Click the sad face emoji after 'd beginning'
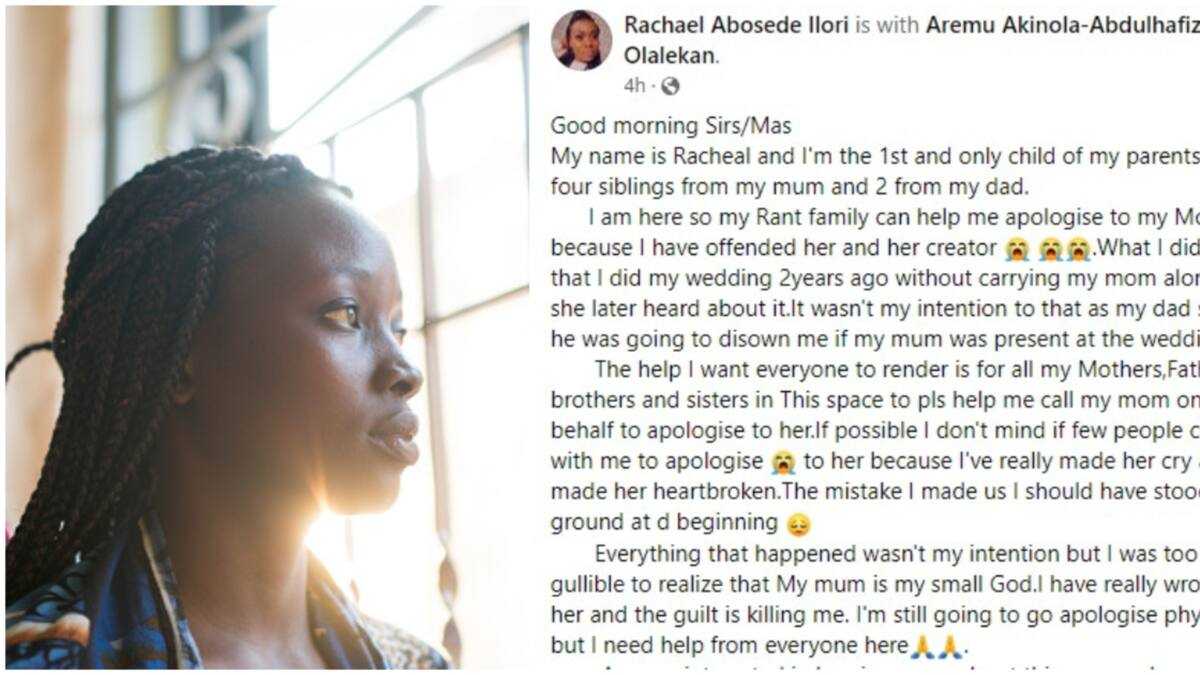 799,523
